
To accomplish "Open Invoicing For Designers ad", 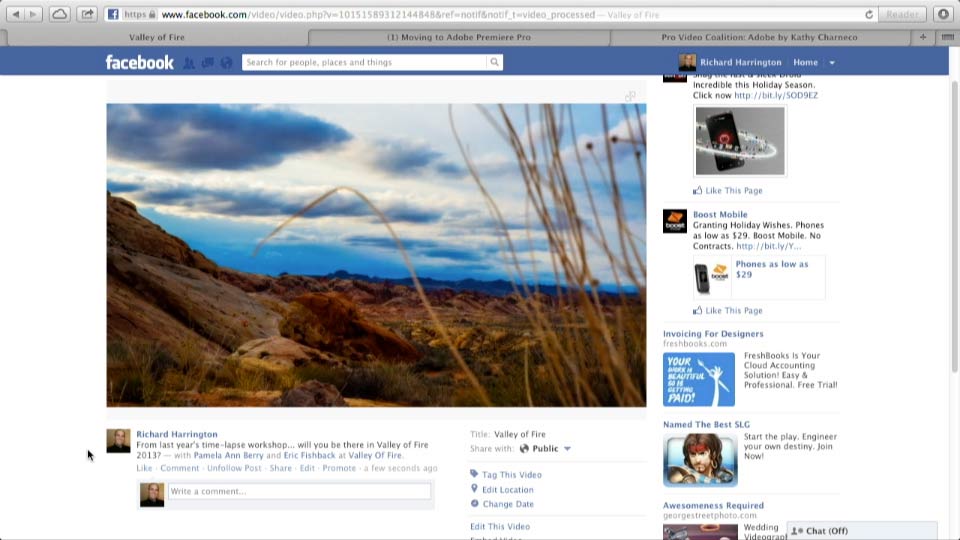I will click(x=713, y=334).
